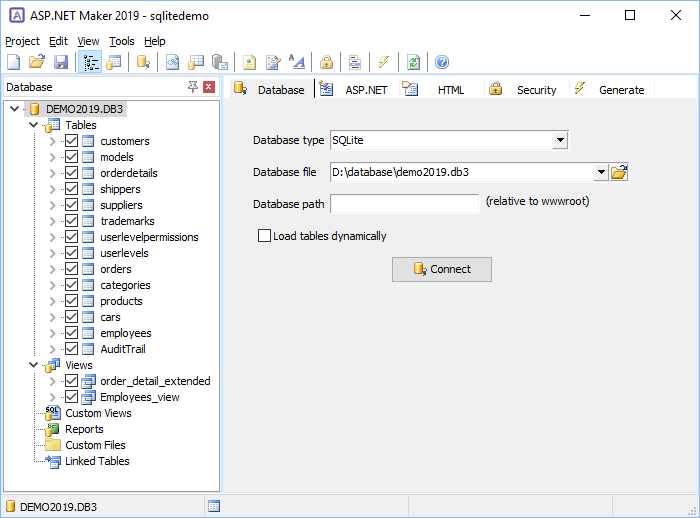Screen dimensions: 700x518
Task: Click the copy tables settings icon
Action: tap(220, 62)
